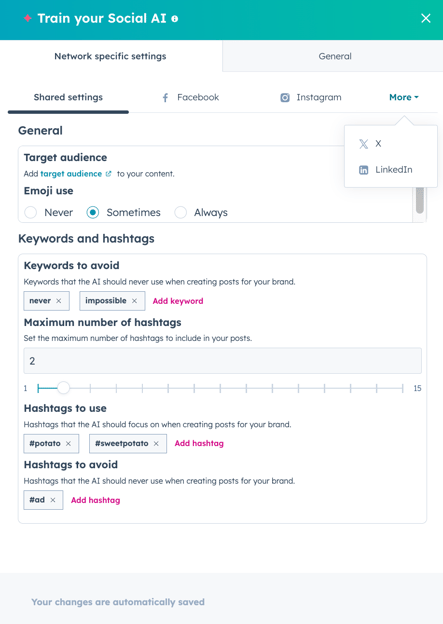The width and height of the screenshot is (443, 624).
Task: Click the maximum hashtags slider handle
Action: [x=63, y=388]
